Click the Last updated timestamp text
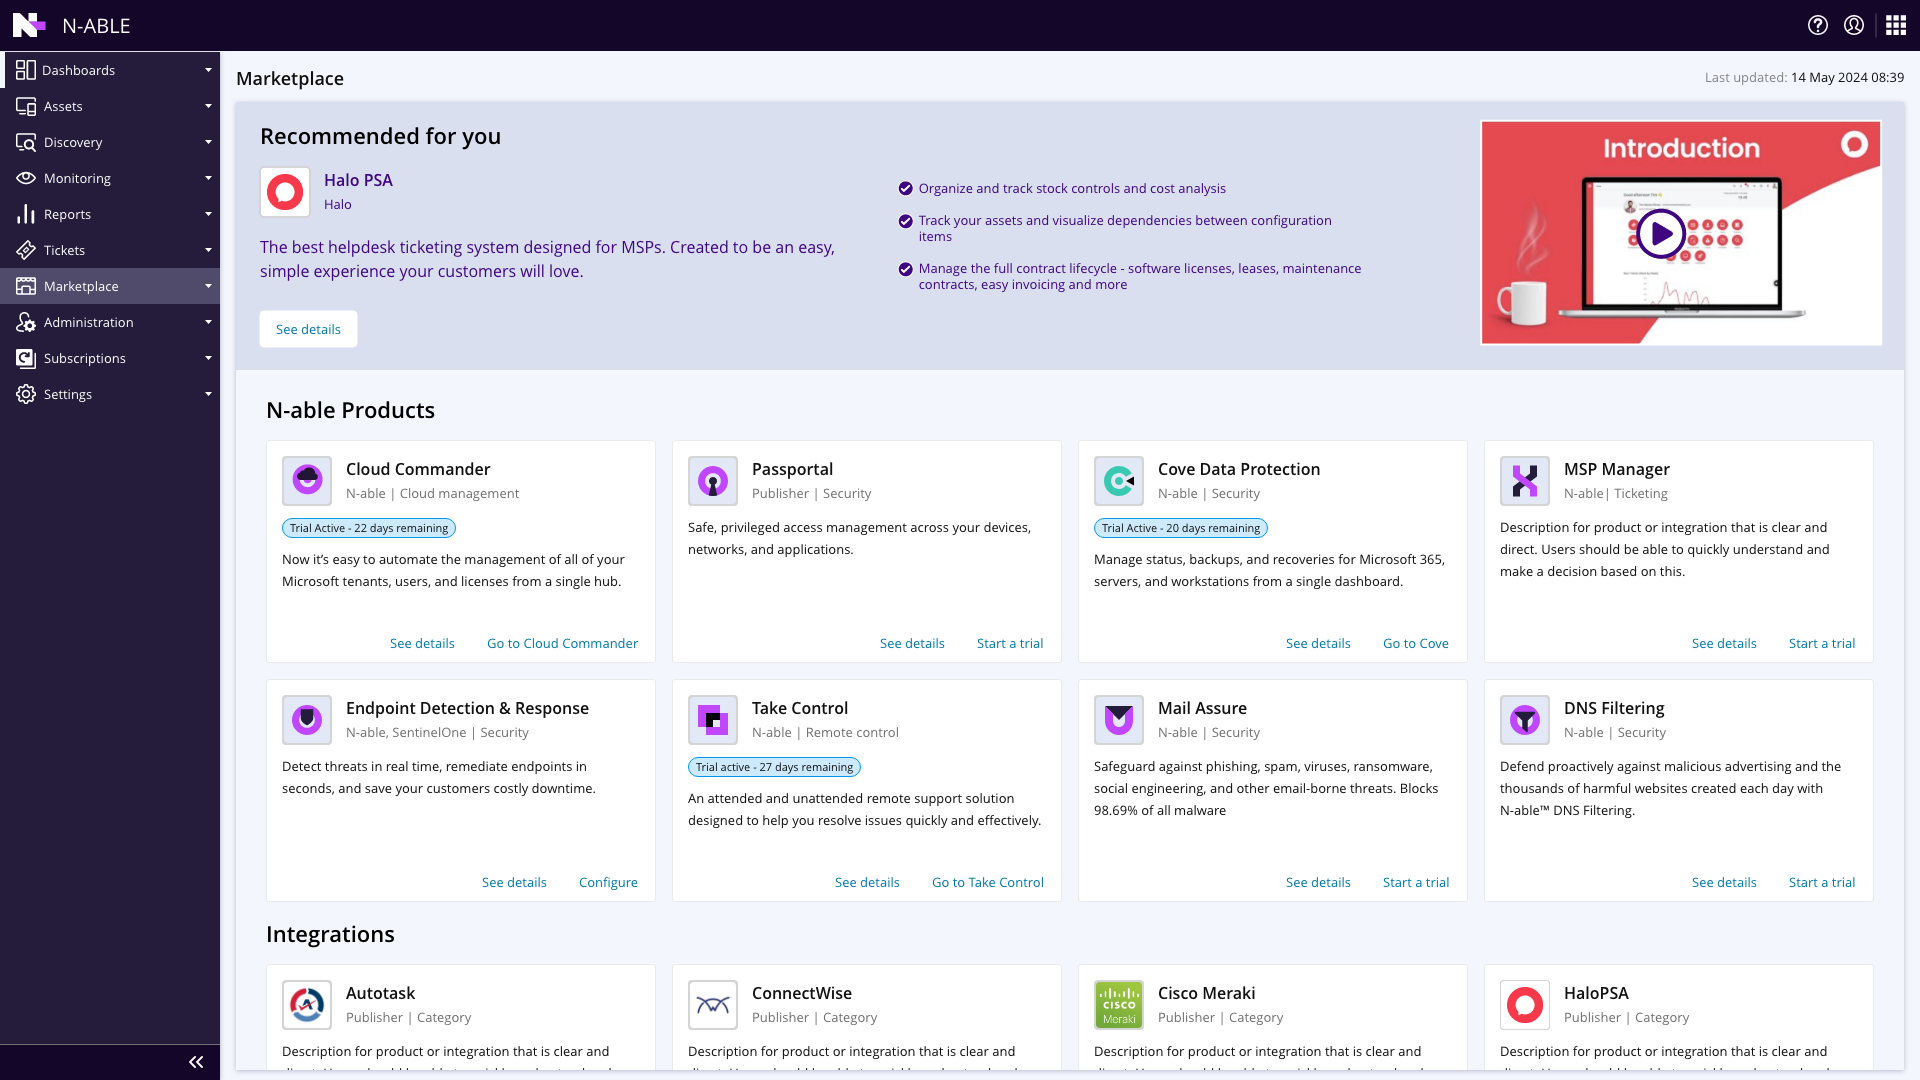The image size is (1920, 1080). coord(1804,77)
